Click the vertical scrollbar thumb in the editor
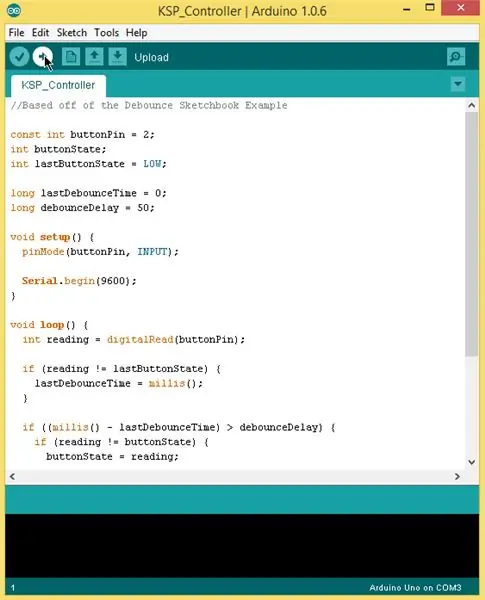This screenshot has width=485, height=600. (472, 234)
